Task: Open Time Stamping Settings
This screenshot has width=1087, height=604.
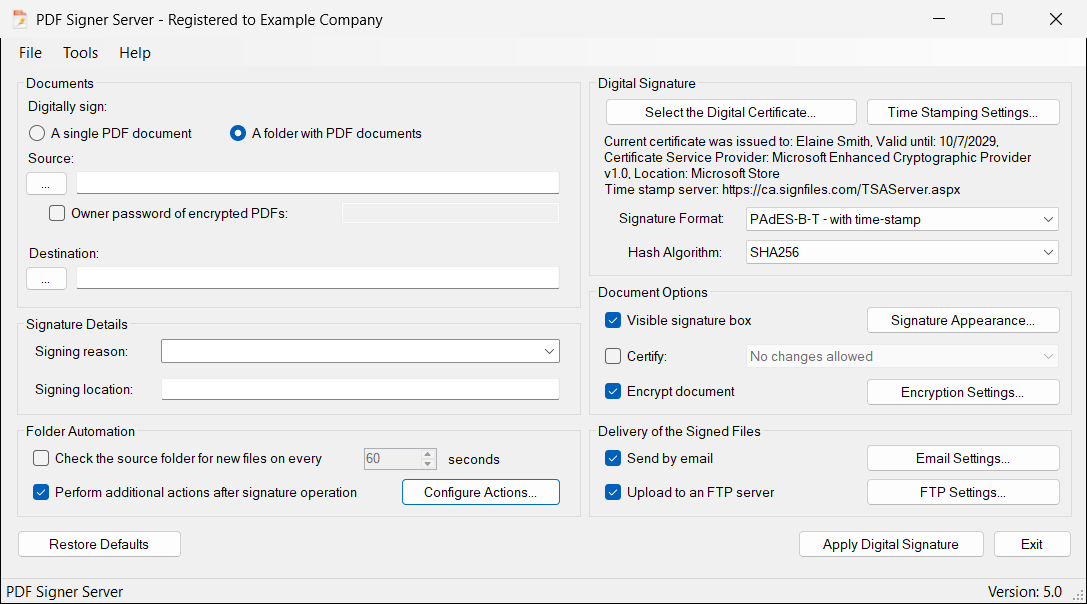Action: click(x=963, y=112)
